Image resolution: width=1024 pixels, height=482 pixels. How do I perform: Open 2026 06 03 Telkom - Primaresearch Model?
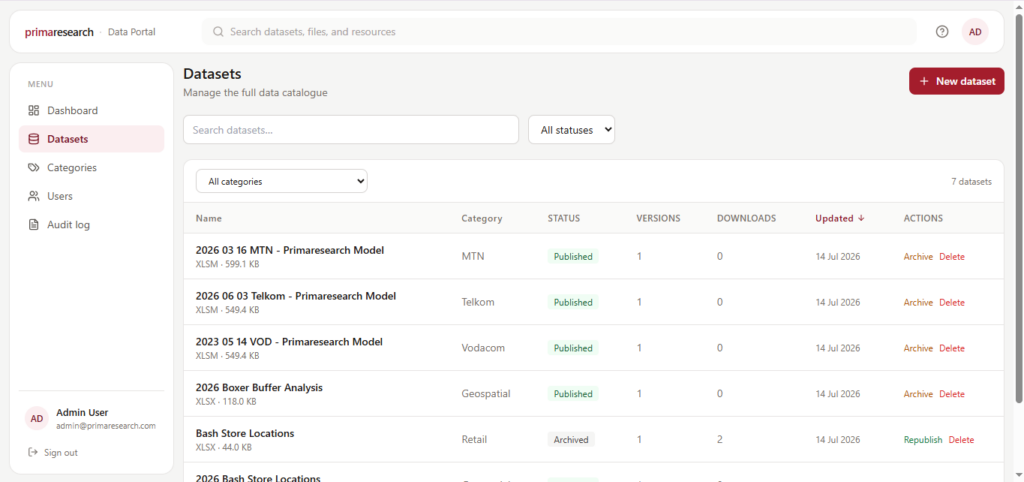coord(296,296)
